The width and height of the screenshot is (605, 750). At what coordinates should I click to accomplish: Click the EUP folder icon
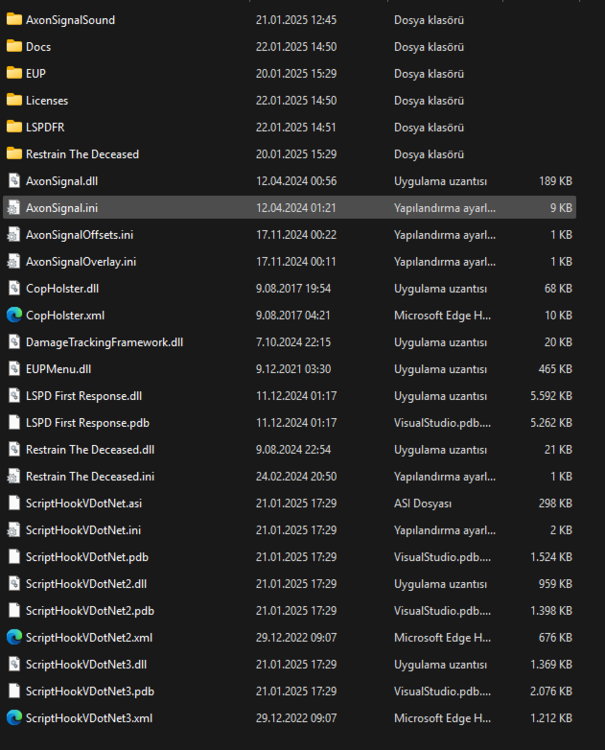14,73
